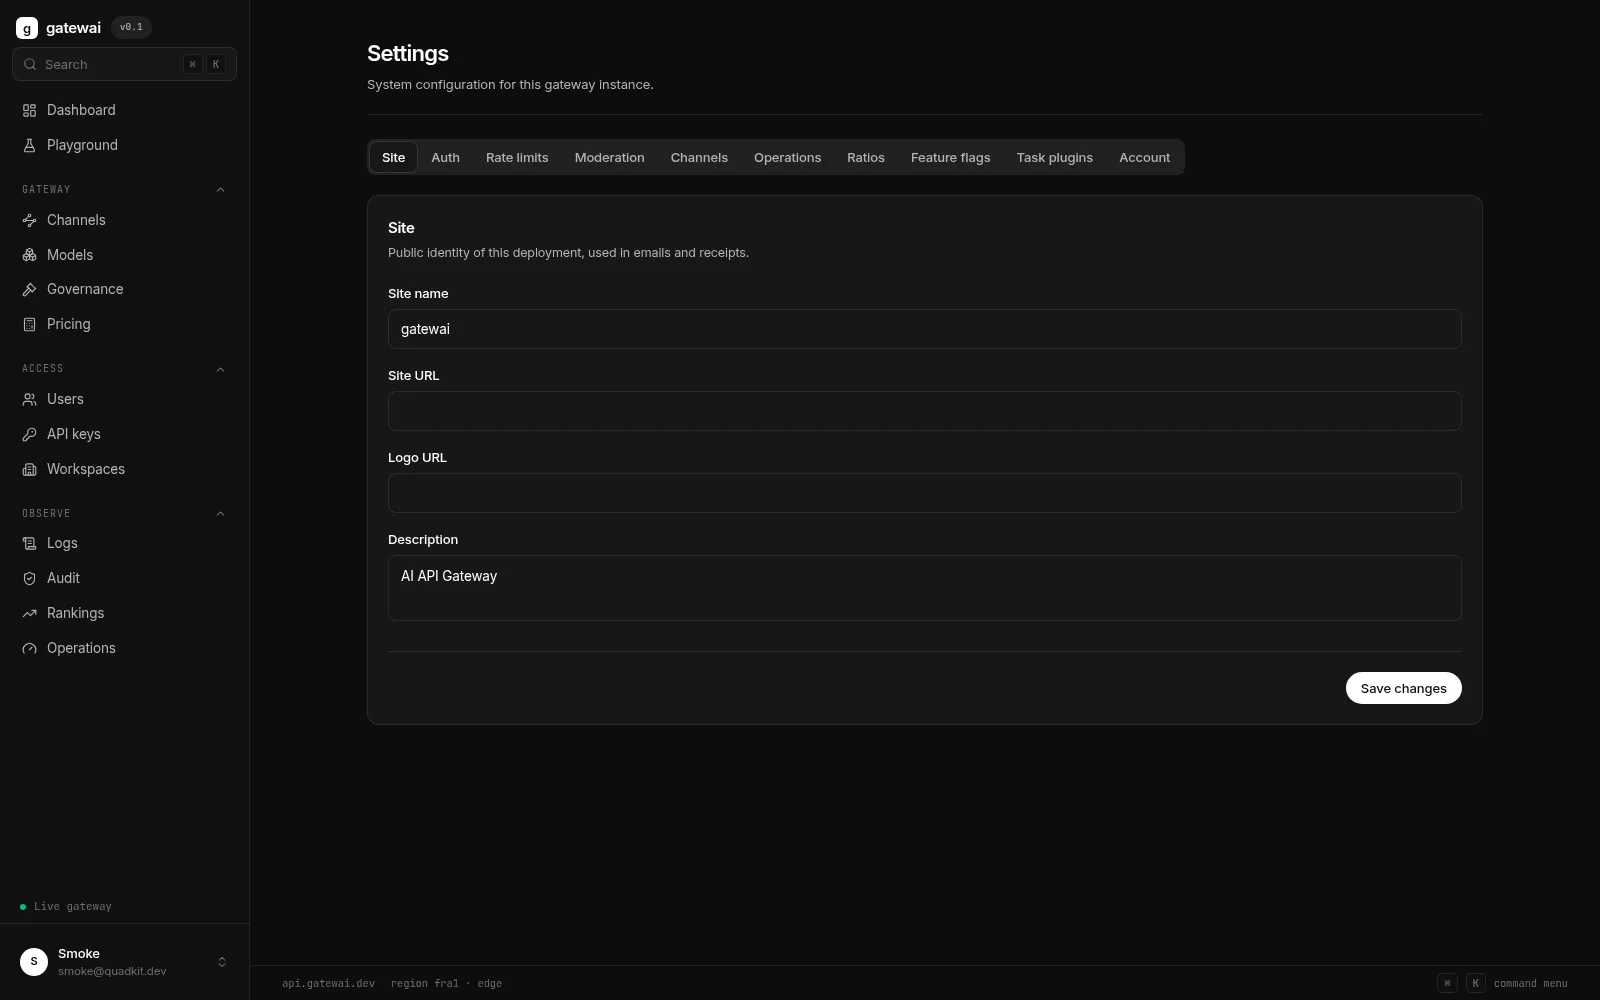This screenshot has width=1600, height=1000.
Task: Click the Workspaces building icon
Action: coord(30,469)
